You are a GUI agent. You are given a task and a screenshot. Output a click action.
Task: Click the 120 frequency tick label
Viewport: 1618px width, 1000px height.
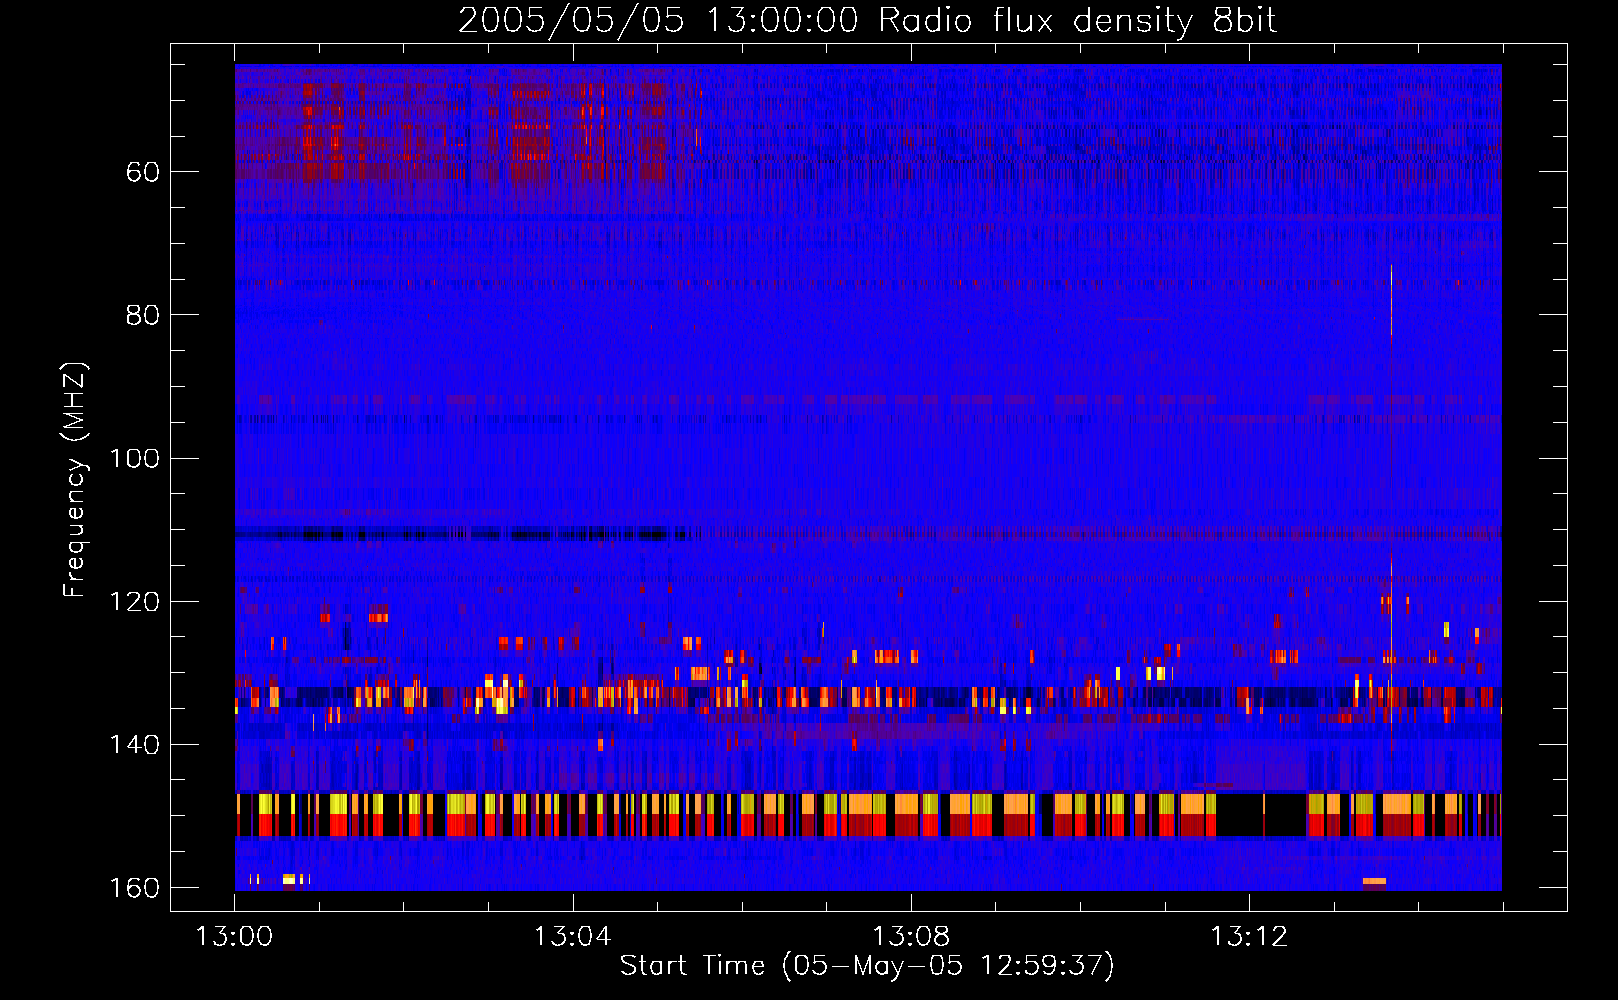[134, 601]
